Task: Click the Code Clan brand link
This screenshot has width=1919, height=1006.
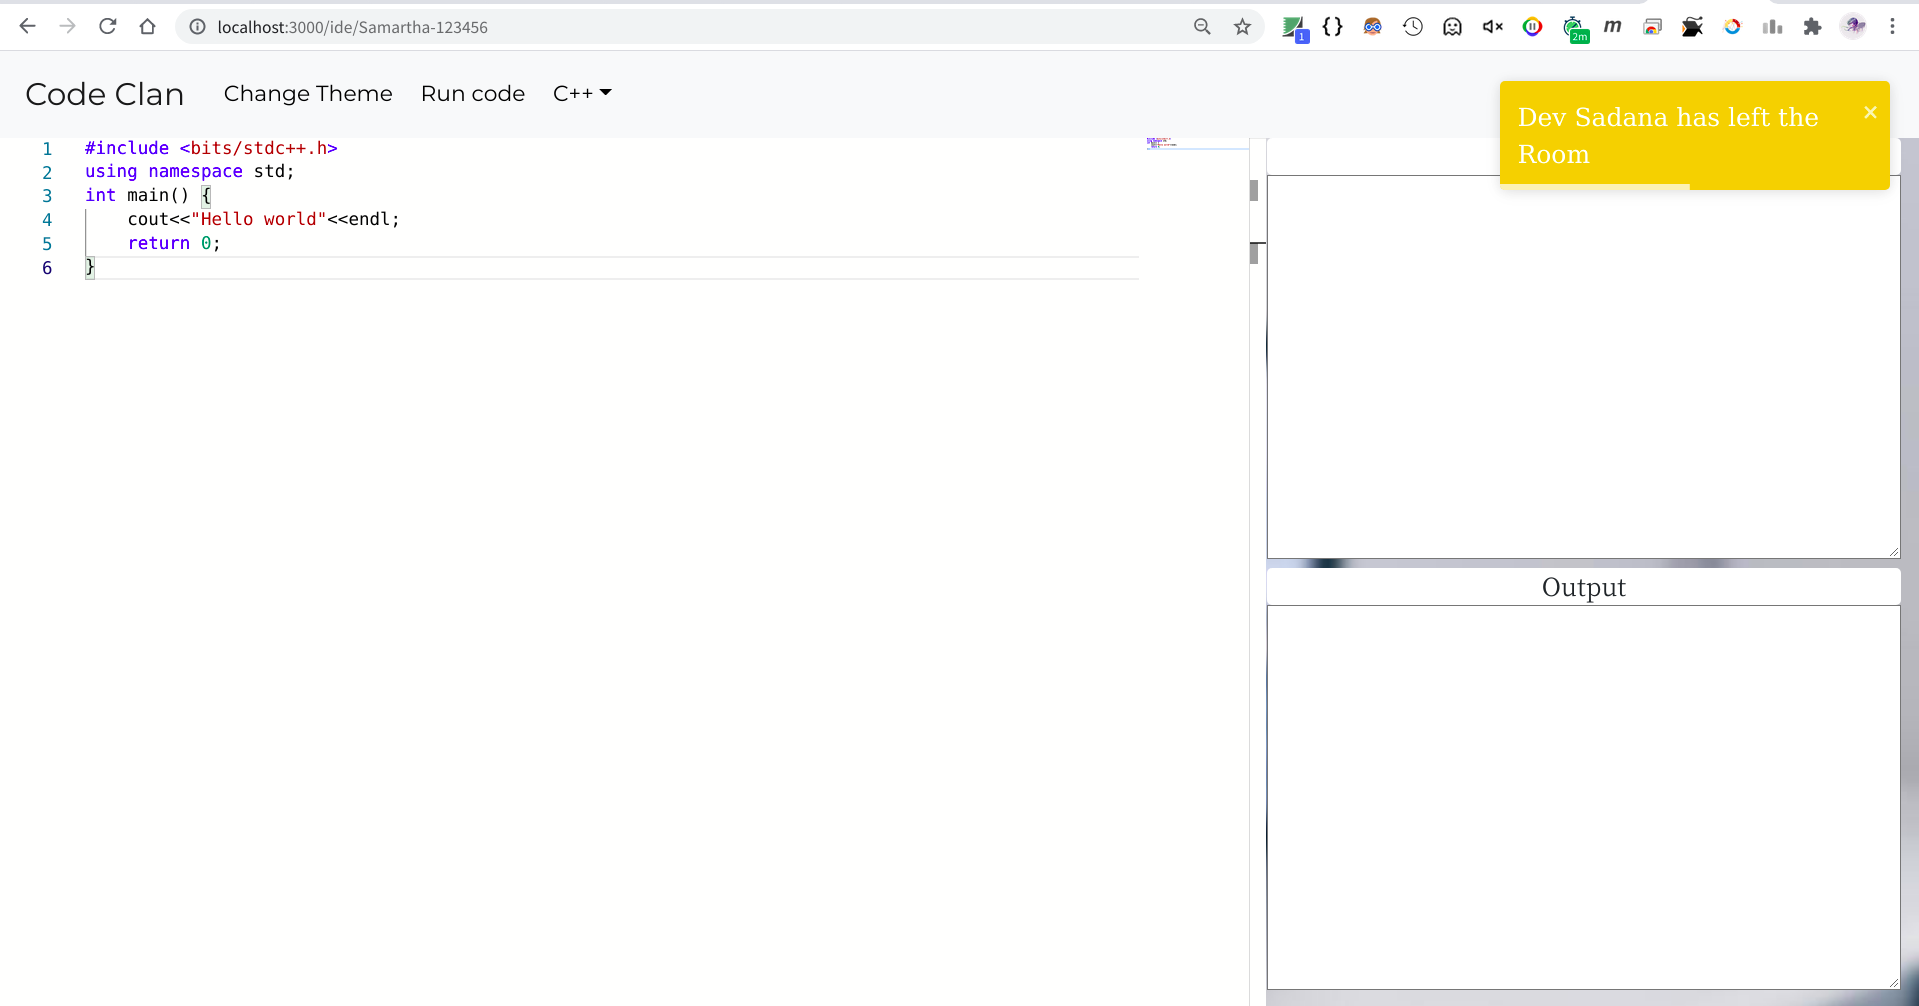Action: pyautogui.click(x=105, y=94)
